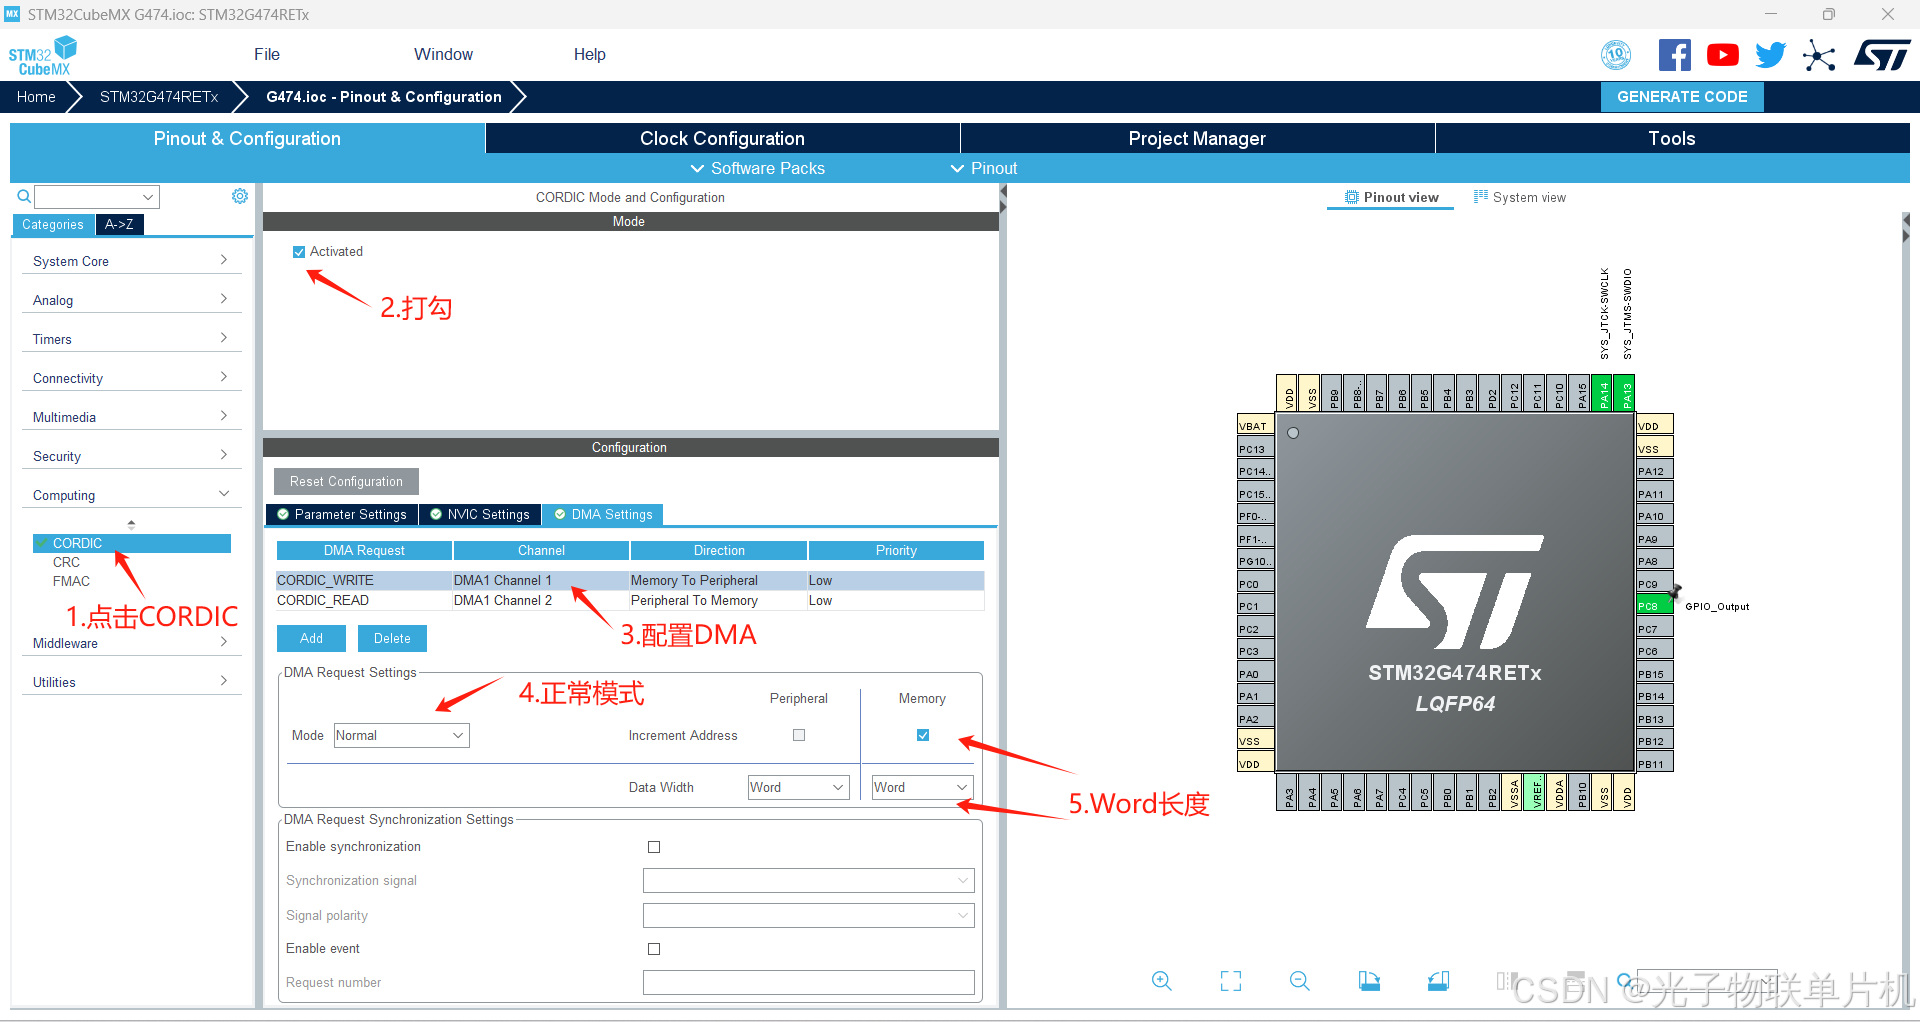This screenshot has width=1920, height=1022.
Task: Click the GENERATE CODE button
Action: [1682, 97]
